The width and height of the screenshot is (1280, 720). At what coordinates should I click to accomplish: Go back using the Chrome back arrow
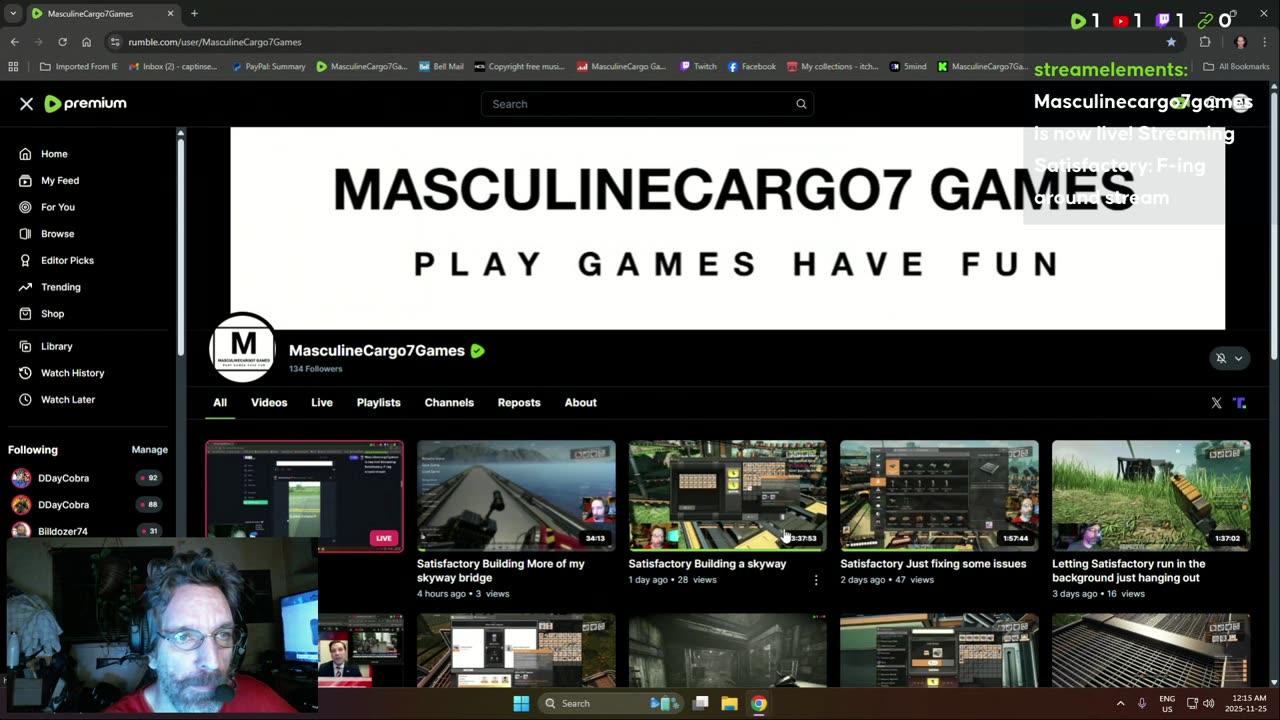tap(14, 42)
